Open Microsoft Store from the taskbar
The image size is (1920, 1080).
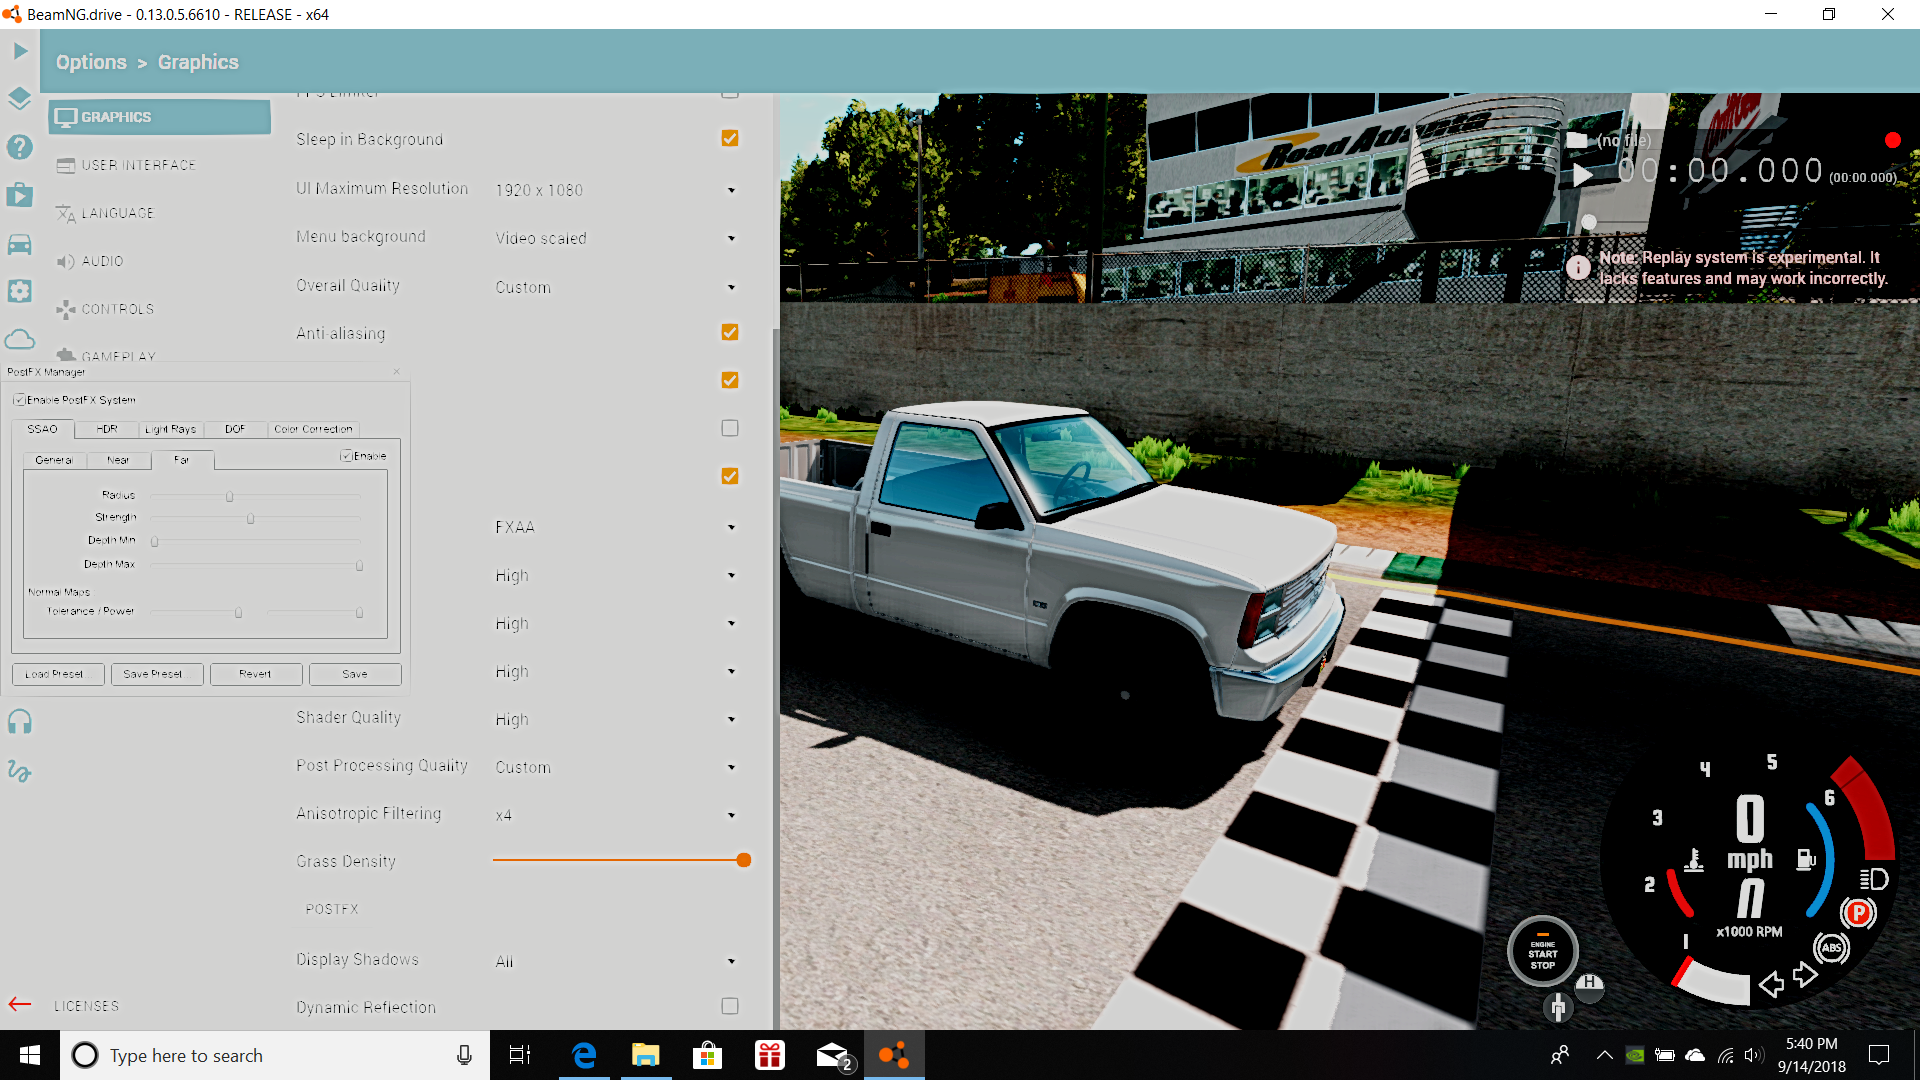point(708,1055)
